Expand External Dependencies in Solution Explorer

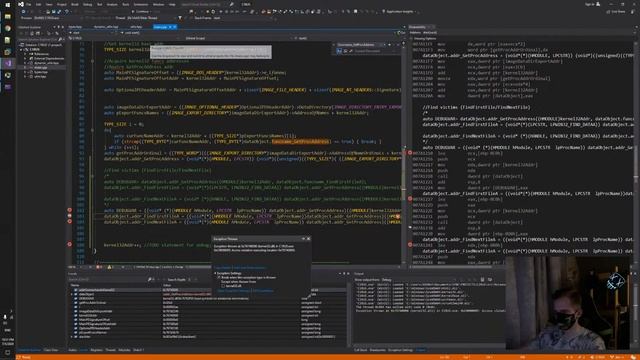click(x=25, y=58)
